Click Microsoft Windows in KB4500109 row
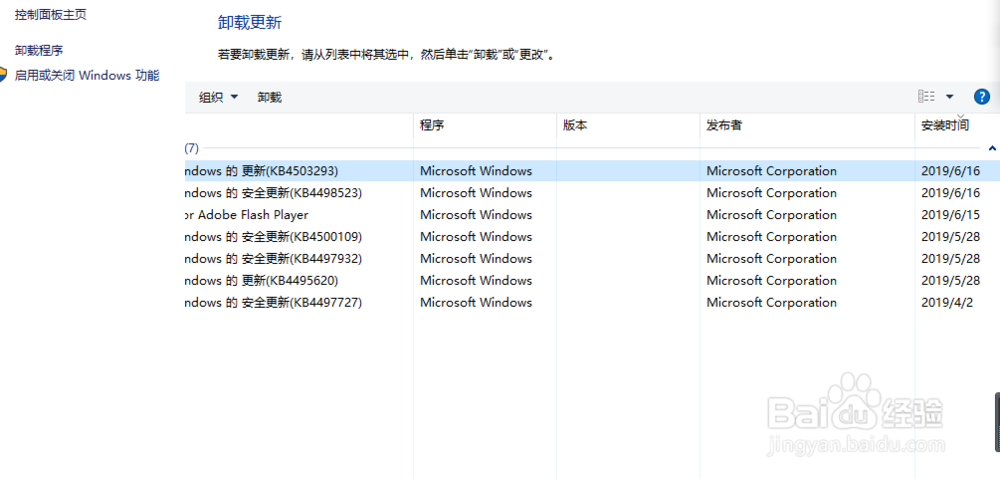 476,237
